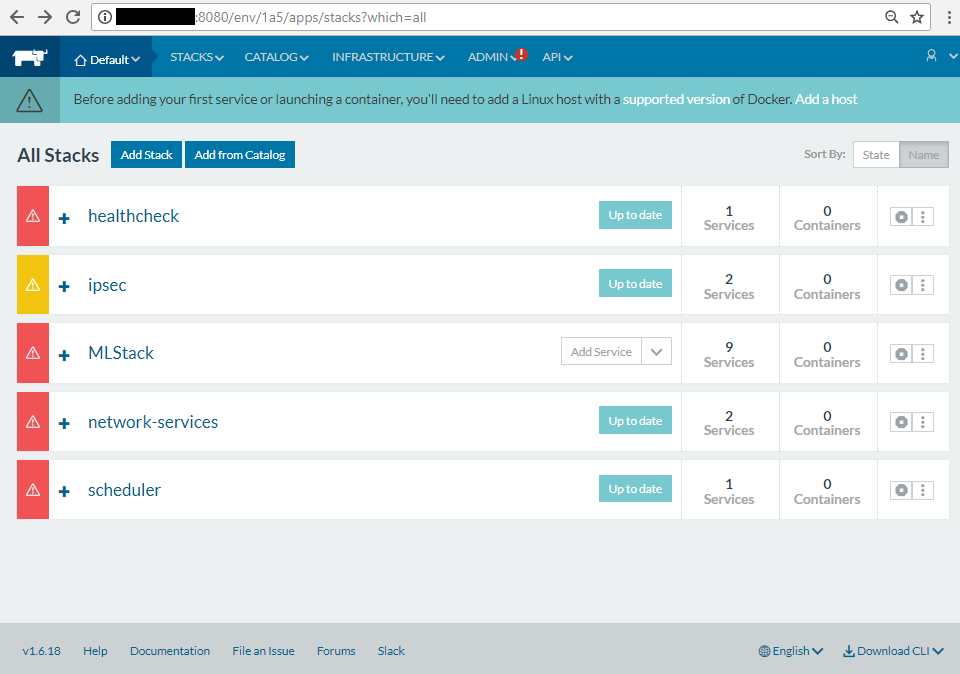This screenshot has width=960, height=674.
Task: Open MLStack Add Service dropdown arrow
Action: point(656,351)
